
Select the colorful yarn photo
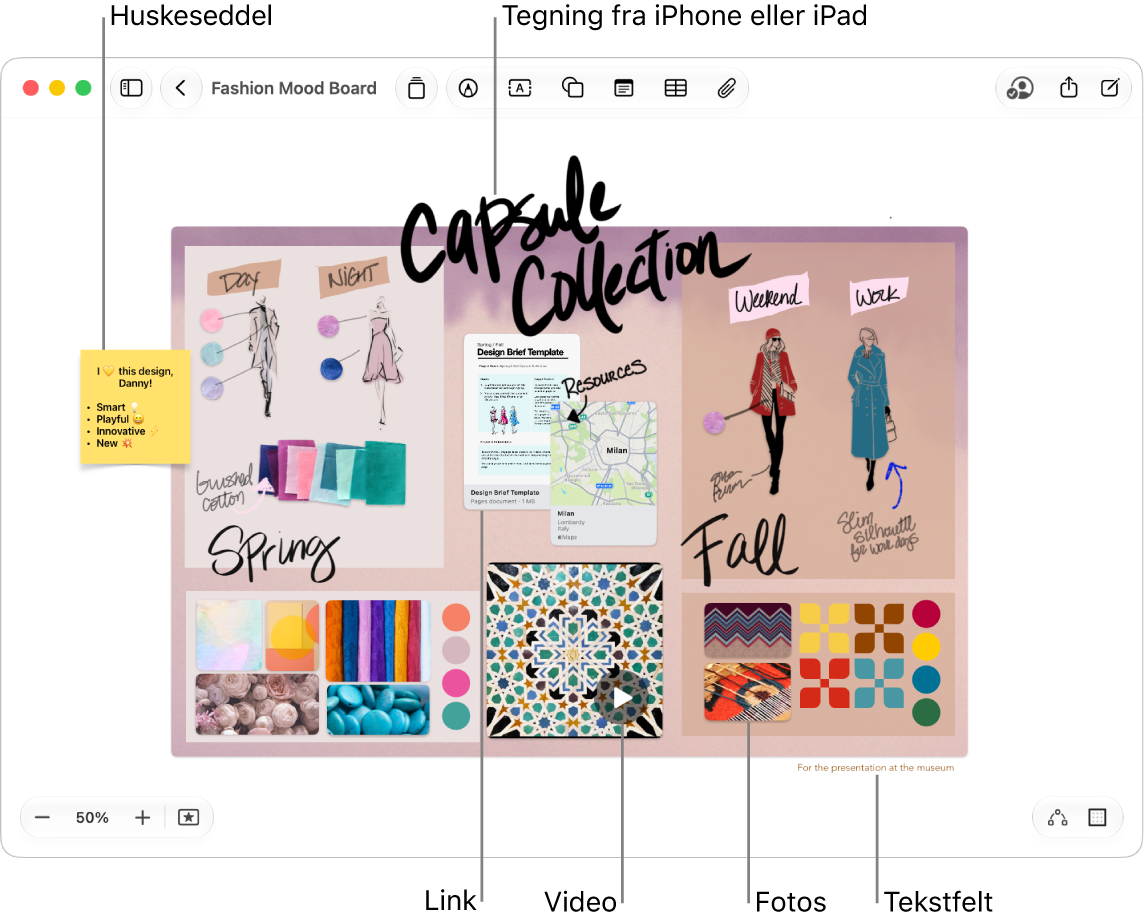point(378,640)
